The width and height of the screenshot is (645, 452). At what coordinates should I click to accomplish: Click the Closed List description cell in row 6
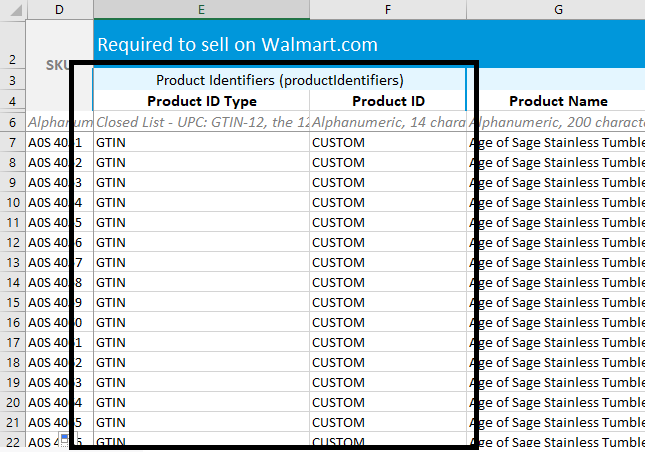pos(201,122)
